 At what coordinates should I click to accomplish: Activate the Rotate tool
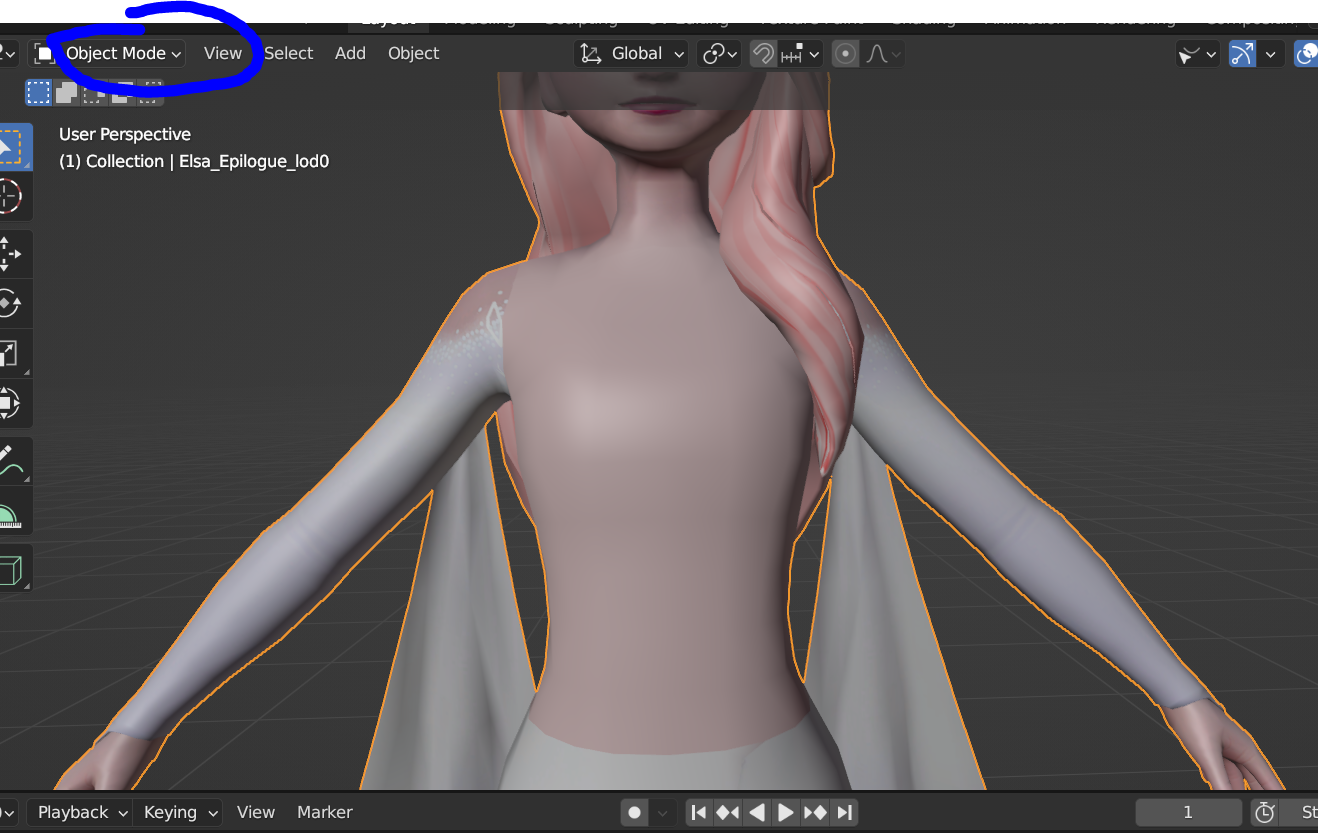point(9,303)
